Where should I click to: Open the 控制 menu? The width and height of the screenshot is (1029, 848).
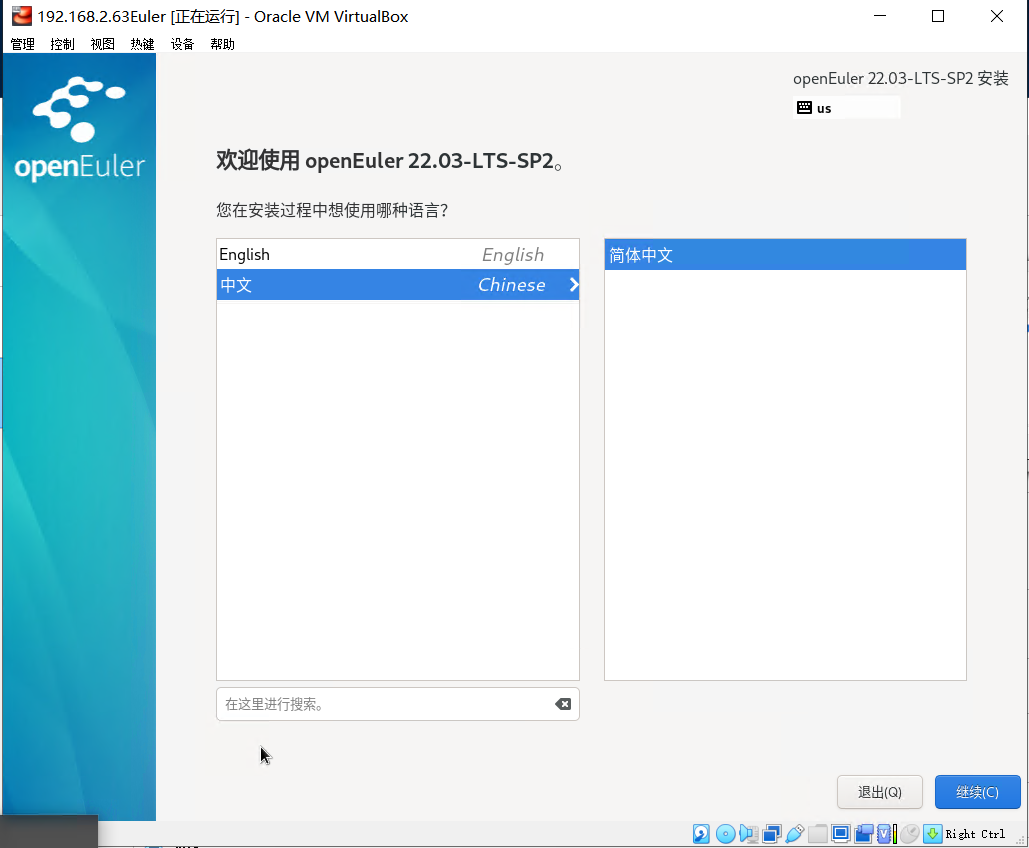62,44
